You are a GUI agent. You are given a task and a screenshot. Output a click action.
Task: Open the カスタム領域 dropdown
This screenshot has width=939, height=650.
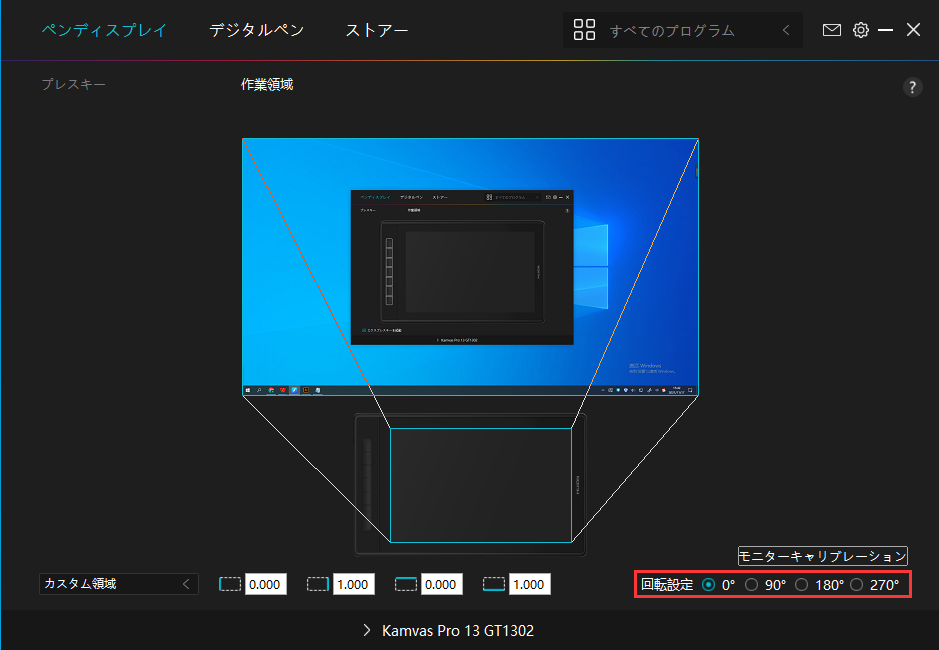118,584
